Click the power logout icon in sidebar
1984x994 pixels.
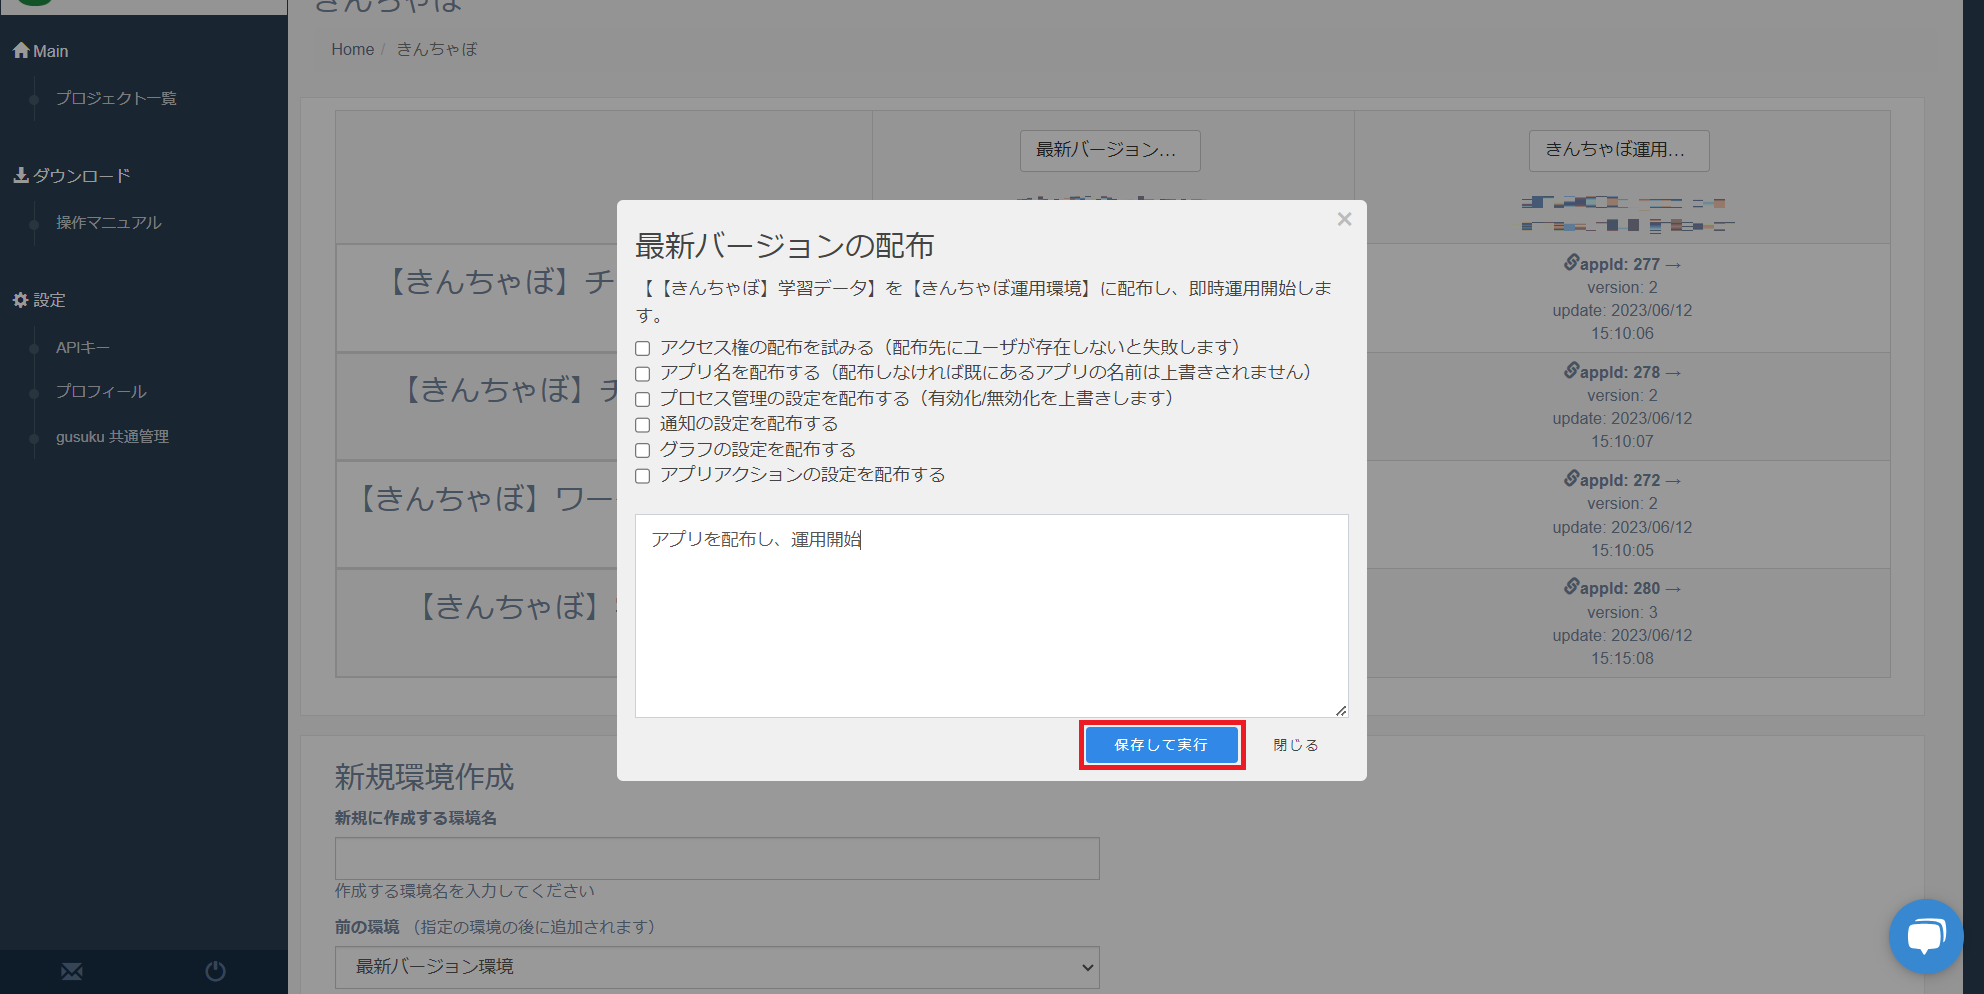pos(215,971)
